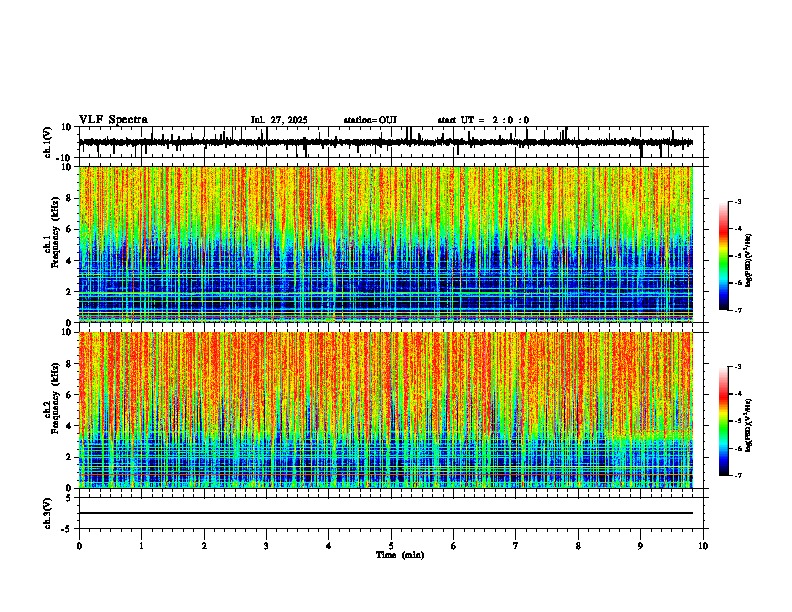
Task: Click time-axis tick label '0'
Action: (79, 546)
